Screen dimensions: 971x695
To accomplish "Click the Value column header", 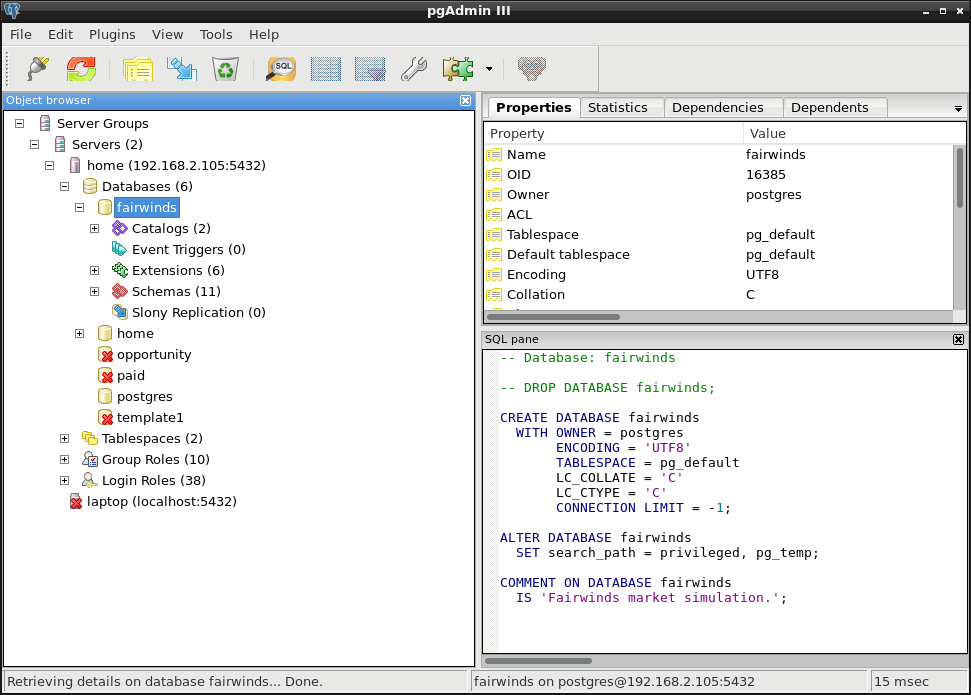I will pyautogui.click(x=853, y=134).
